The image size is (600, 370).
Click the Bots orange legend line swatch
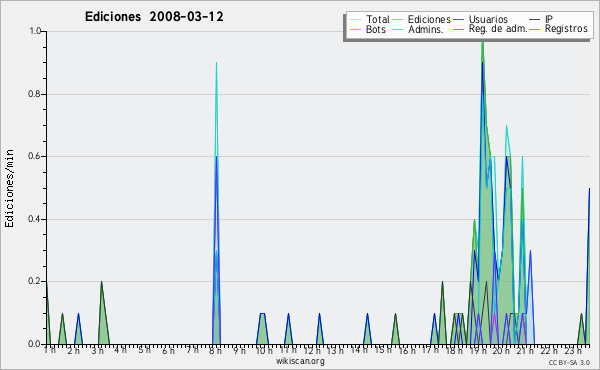click(x=355, y=29)
